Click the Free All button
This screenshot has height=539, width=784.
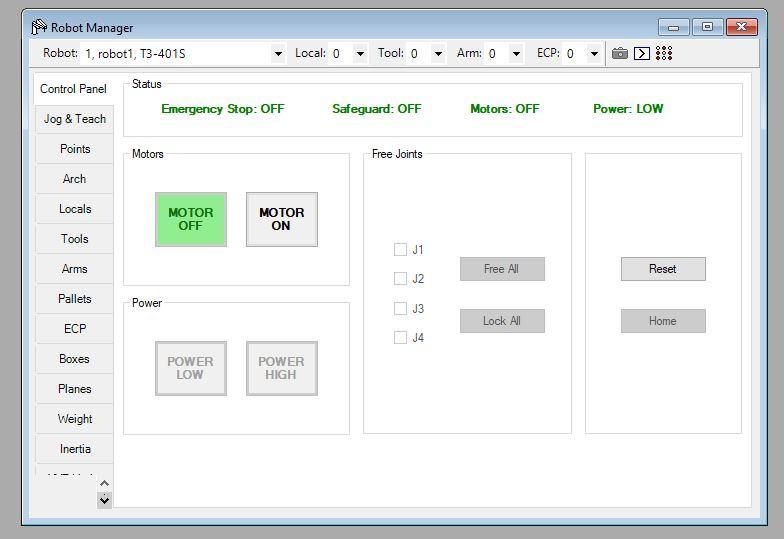point(502,269)
